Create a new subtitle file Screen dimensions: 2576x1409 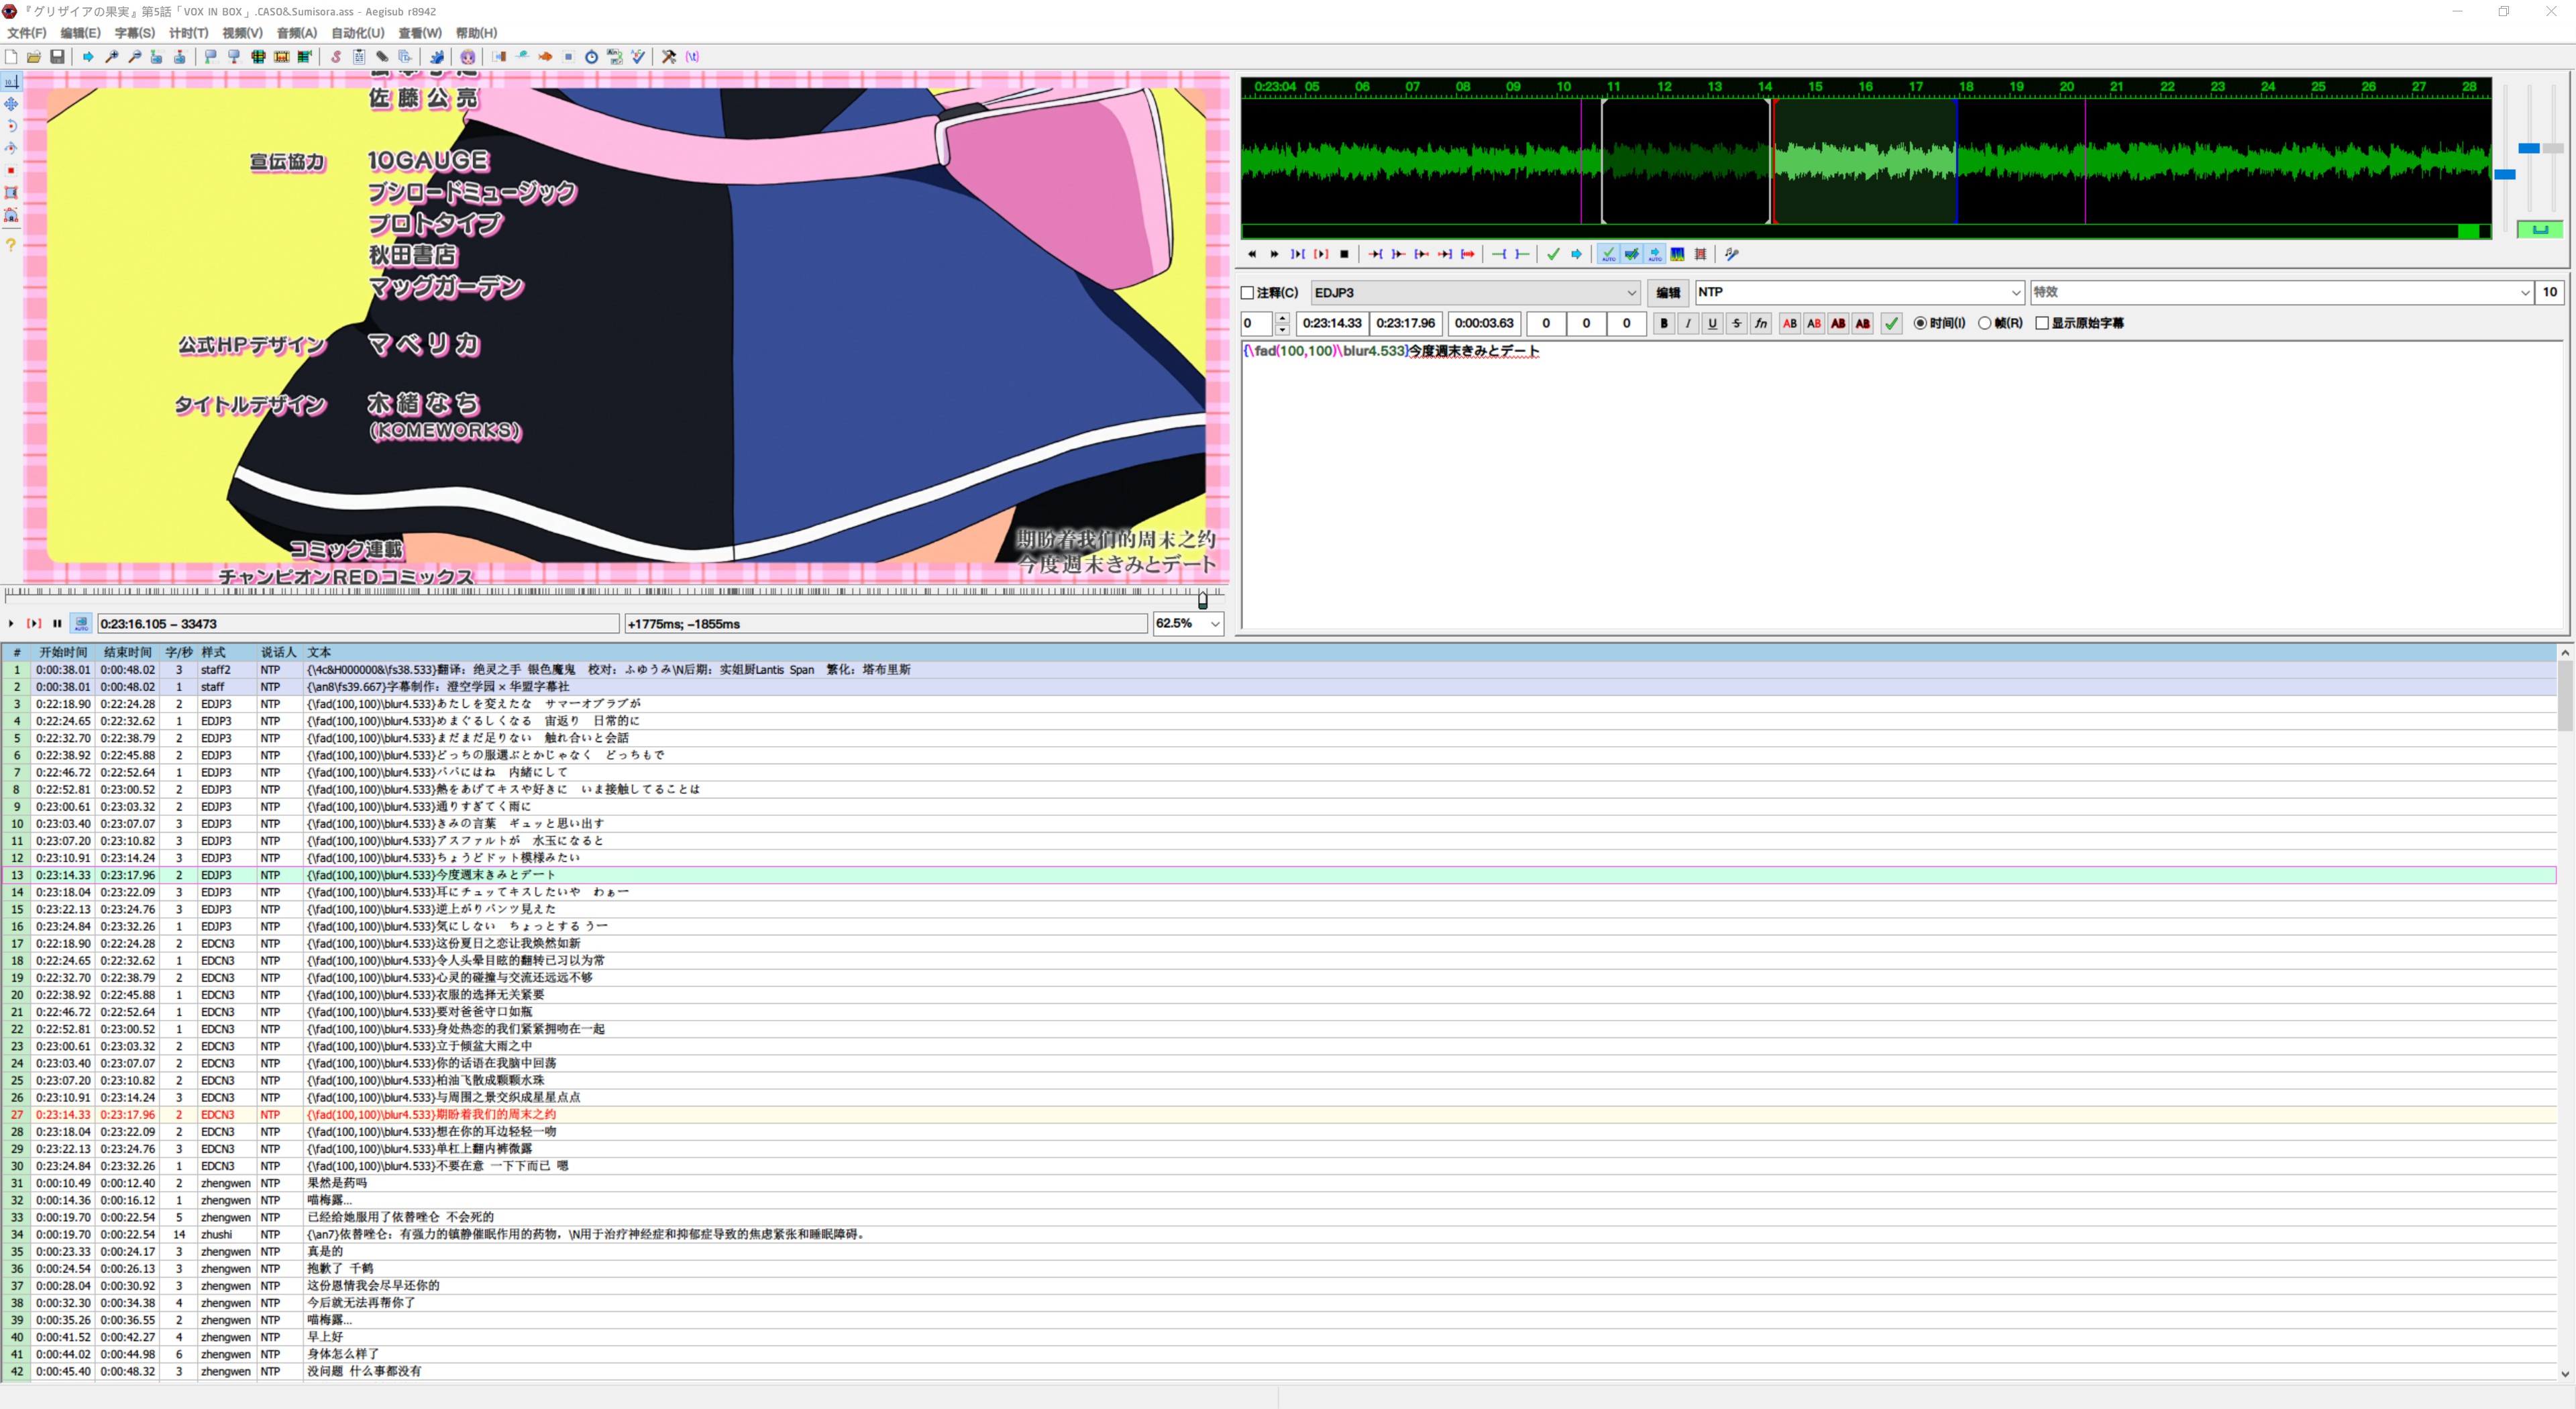11,57
